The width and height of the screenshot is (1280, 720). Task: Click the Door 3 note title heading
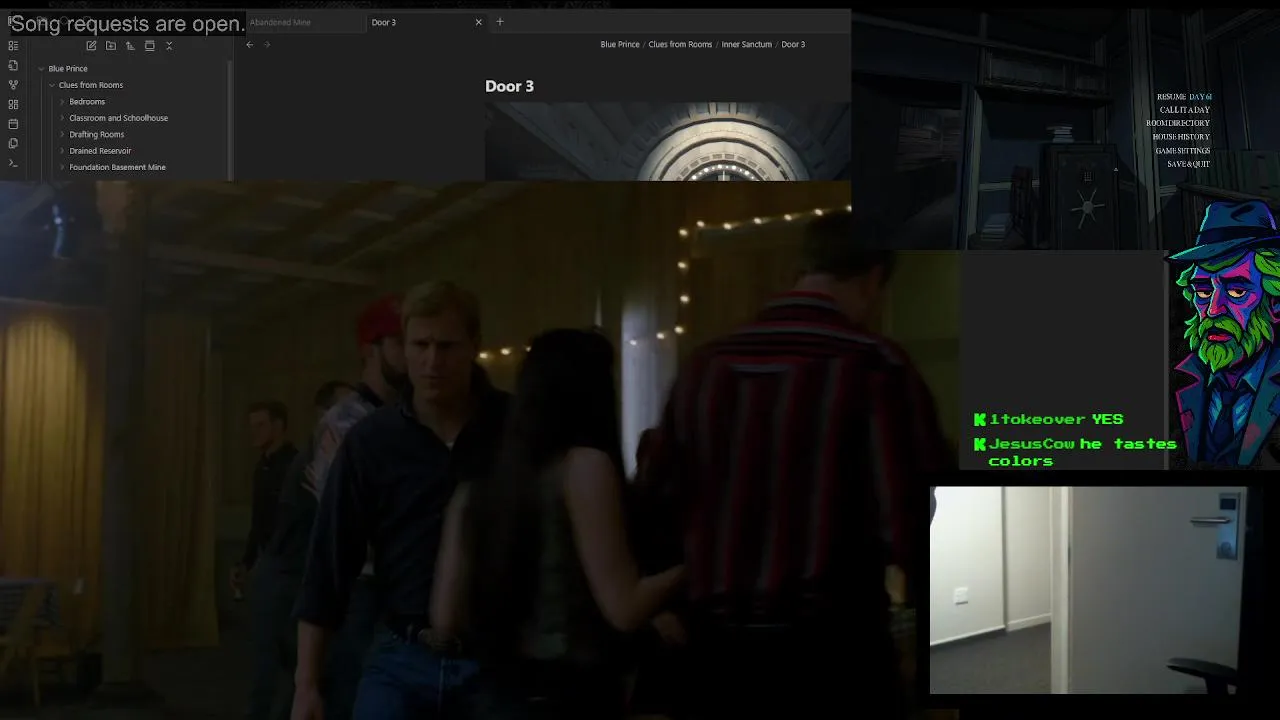tap(510, 86)
